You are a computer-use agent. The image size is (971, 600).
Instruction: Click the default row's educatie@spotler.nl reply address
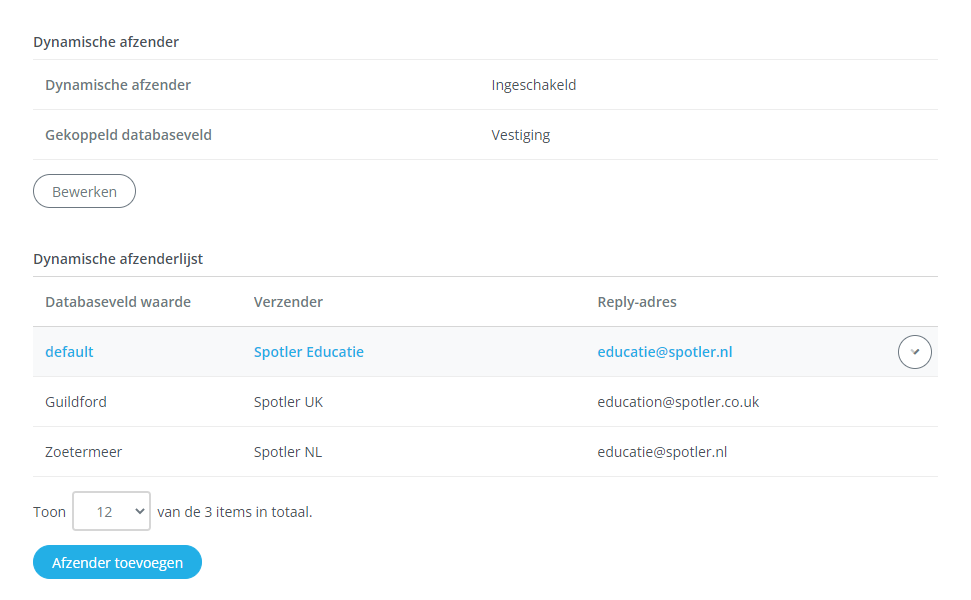point(665,352)
